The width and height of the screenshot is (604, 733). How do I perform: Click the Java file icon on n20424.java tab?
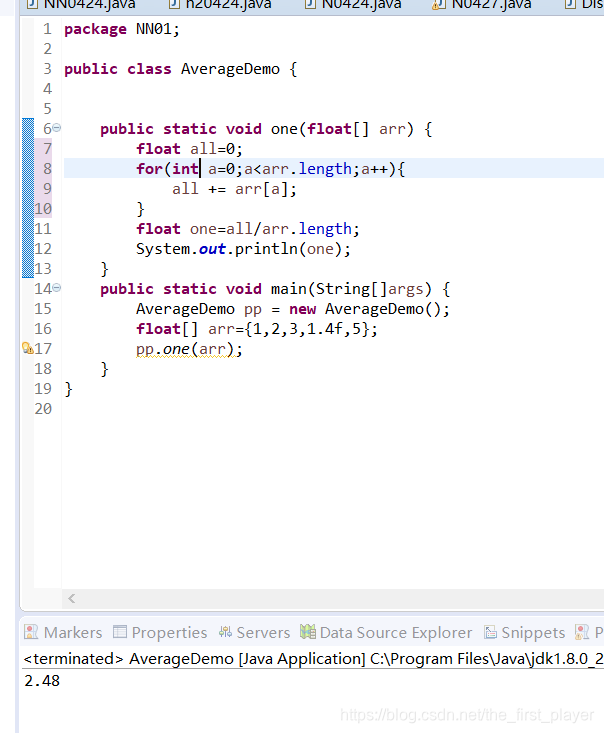[x=174, y=5]
